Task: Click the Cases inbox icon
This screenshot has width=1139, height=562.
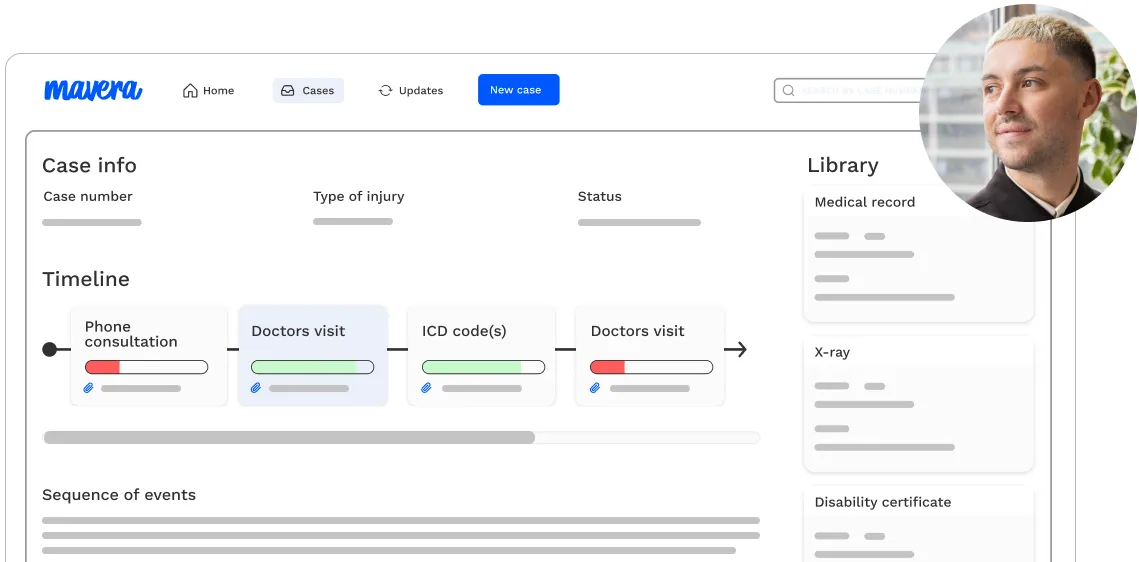Action: [288, 91]
